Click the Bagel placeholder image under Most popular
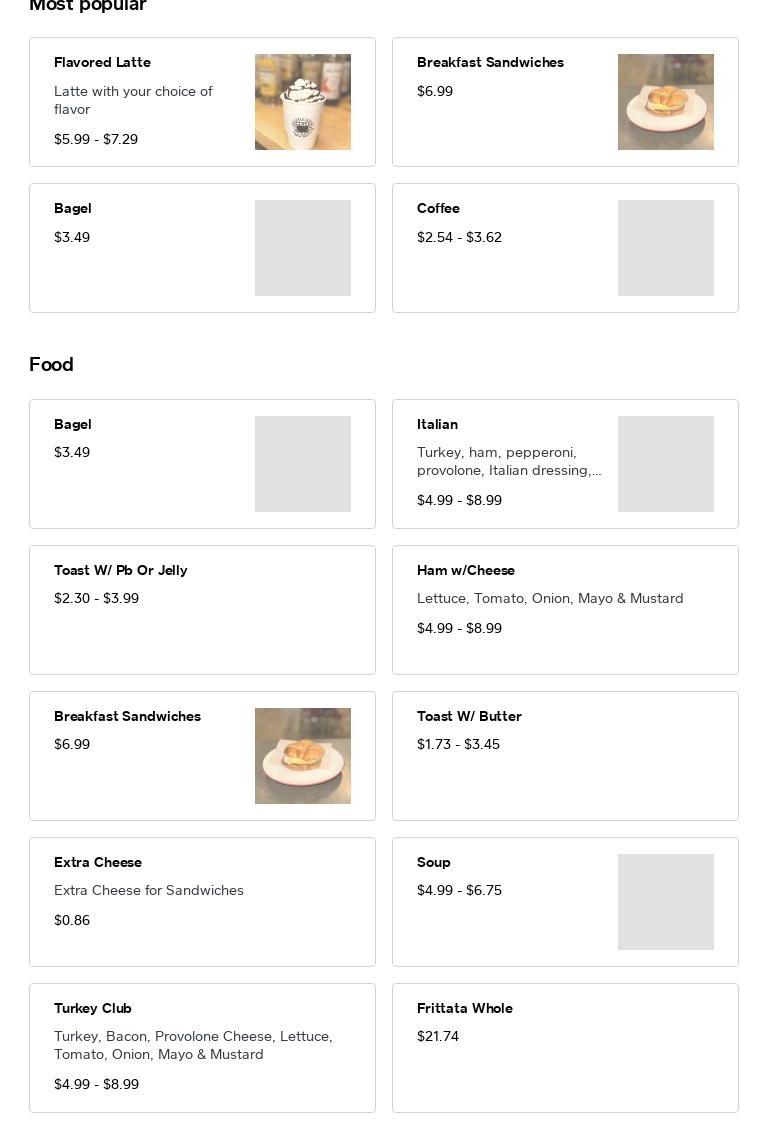The height and width of the screenshot is (1128, 768). (x=302, y=248)
